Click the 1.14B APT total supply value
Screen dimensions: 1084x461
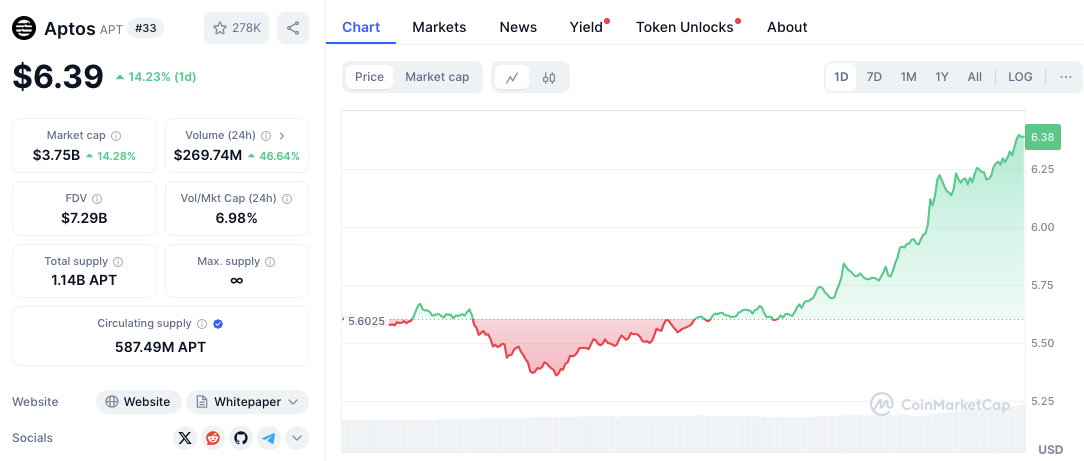pos(84,281)
